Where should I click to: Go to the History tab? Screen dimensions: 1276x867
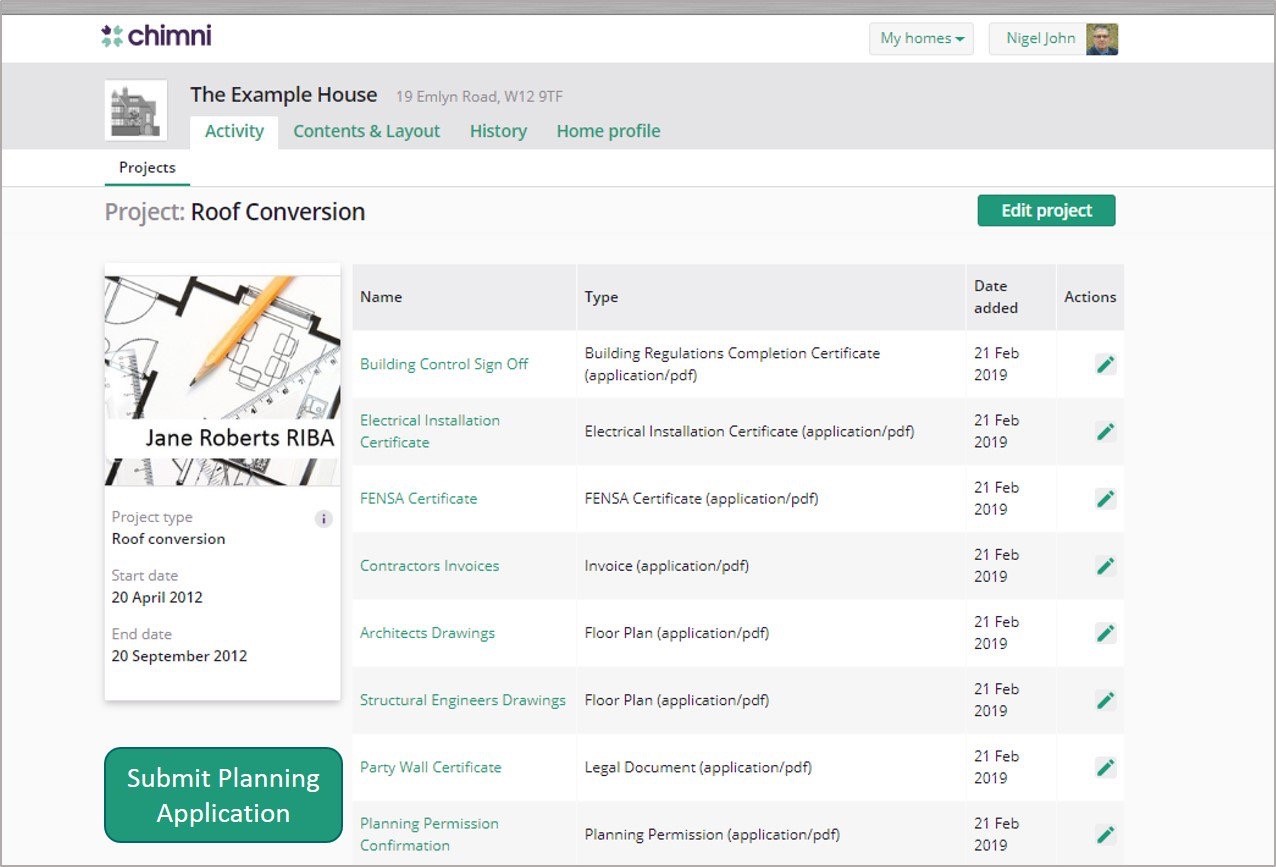[x=498, y=132]
